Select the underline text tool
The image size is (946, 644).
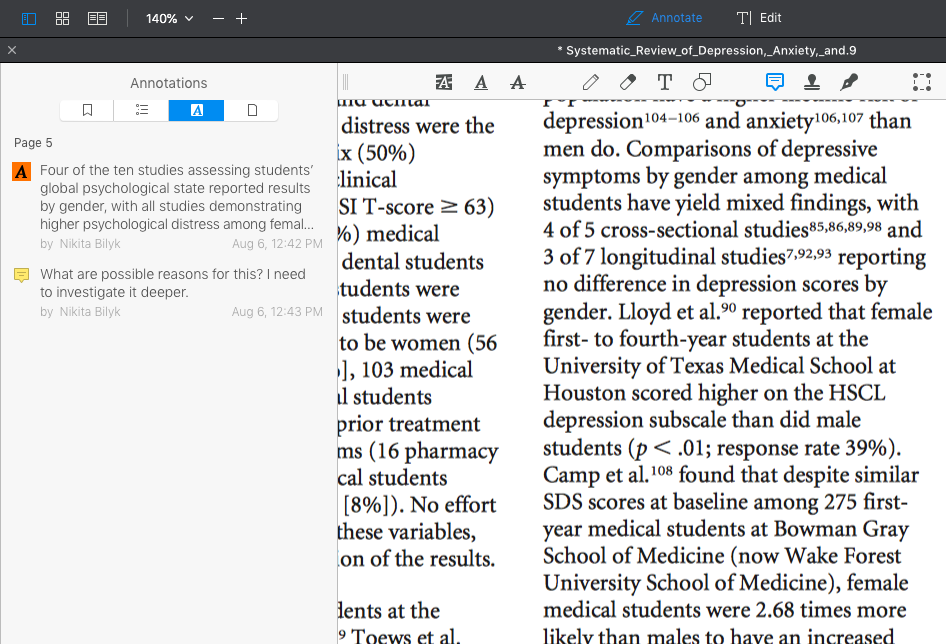pyautogui.click(x=481, y=82)
